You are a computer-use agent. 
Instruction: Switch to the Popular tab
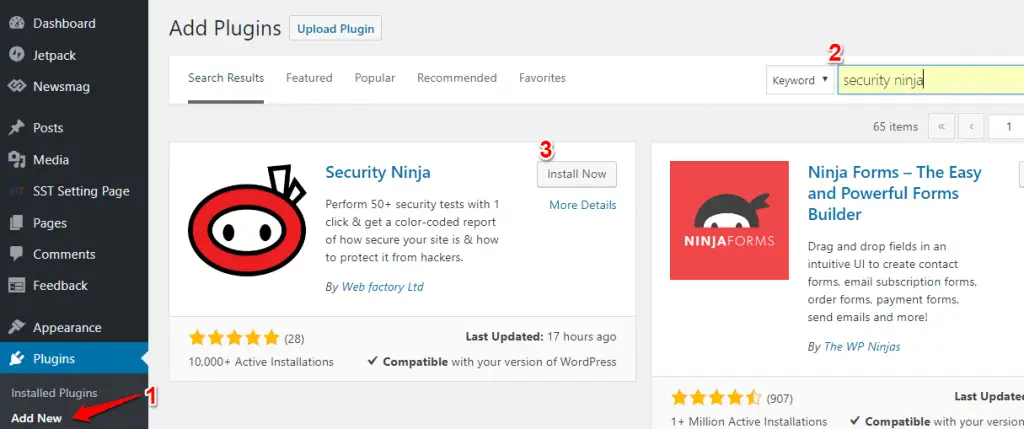[x=375, y=78]
